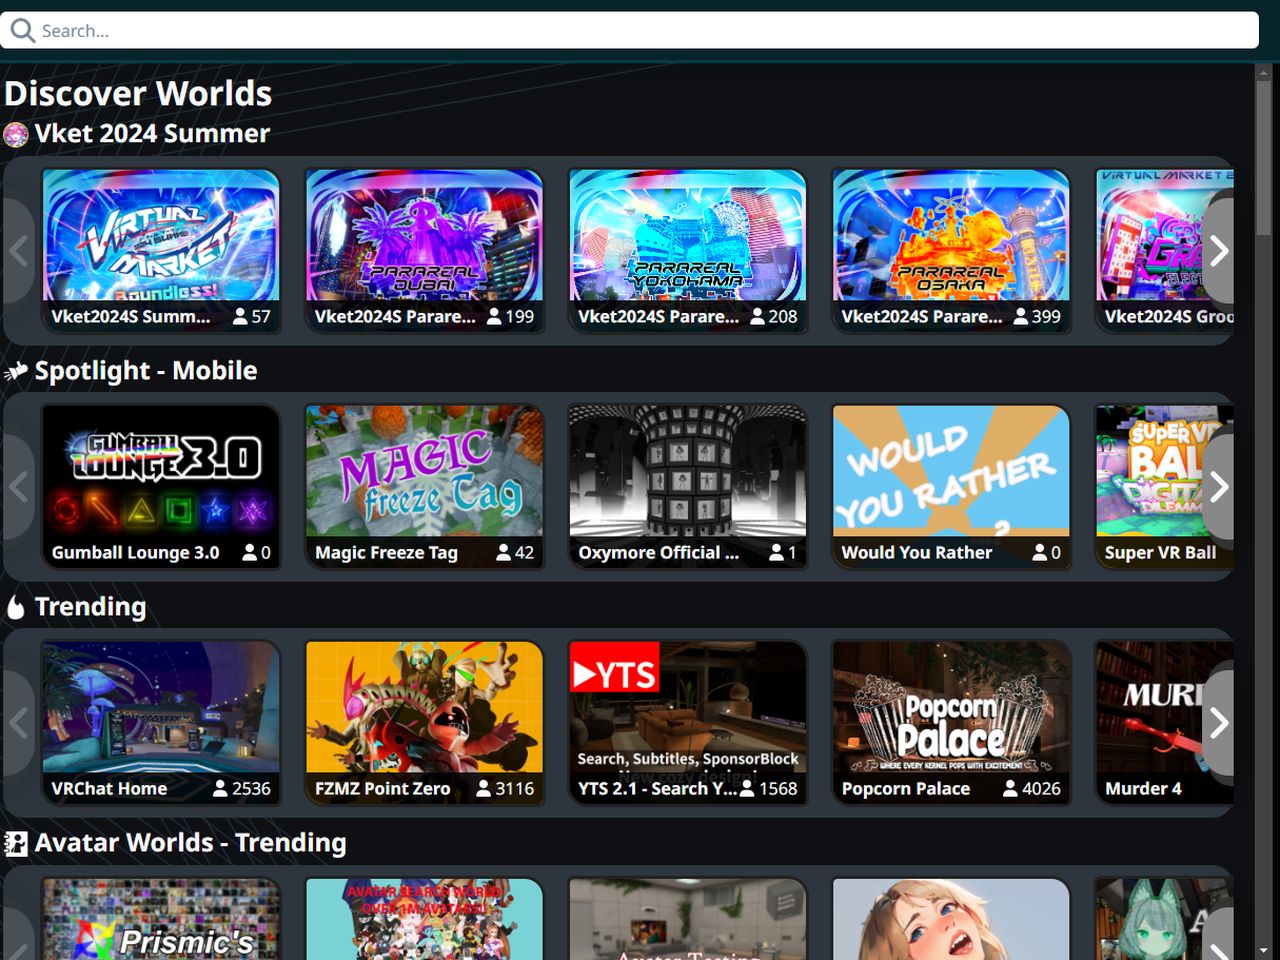Image resolution: width=1280 pixels, height=960 pixels.
Task: Open Vket2024S Parareal Yokohama world
Action: point(687,250)
